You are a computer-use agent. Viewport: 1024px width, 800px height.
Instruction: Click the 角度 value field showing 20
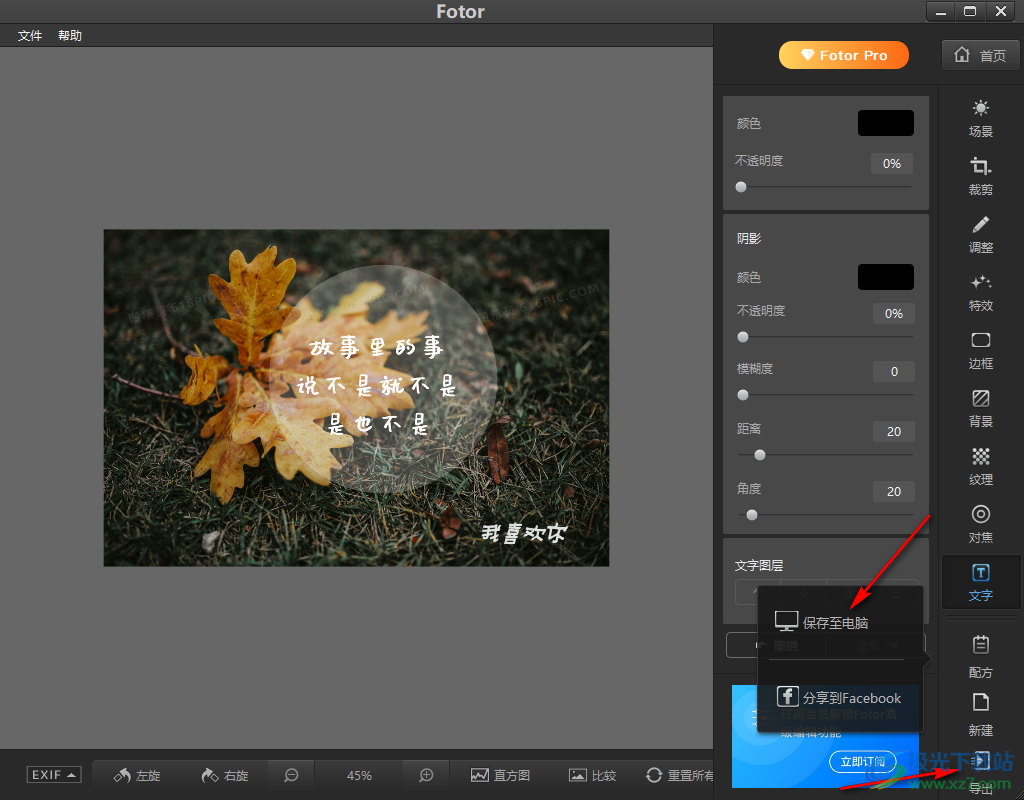click(x=893, y=492)
